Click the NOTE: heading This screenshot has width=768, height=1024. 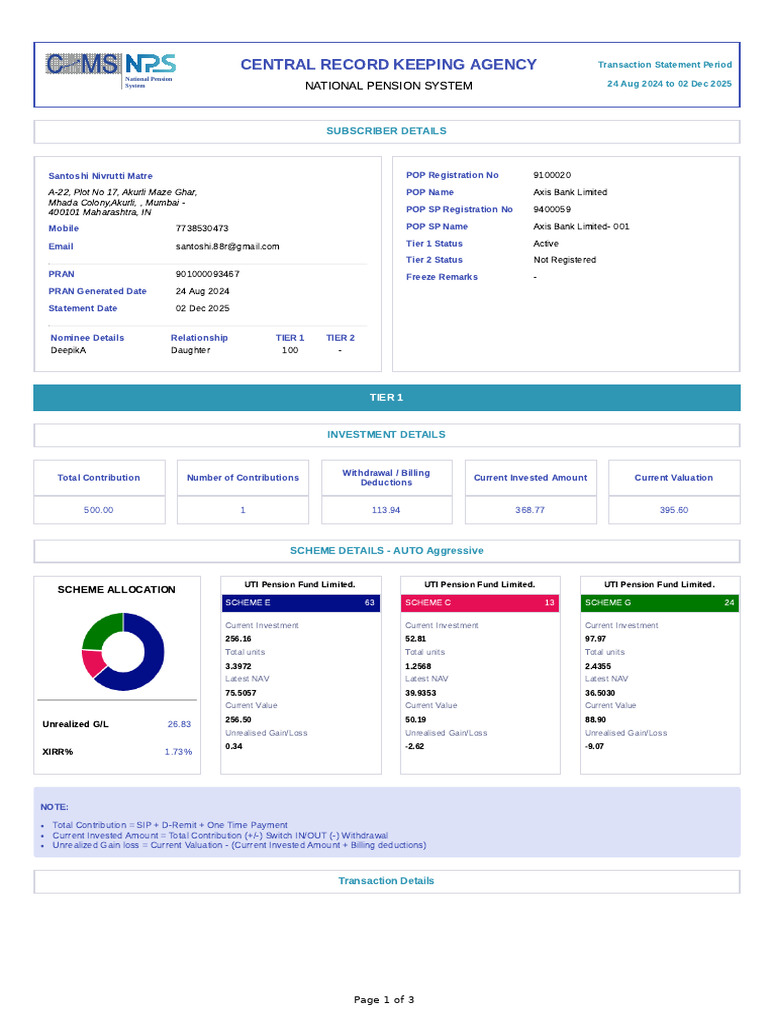[54, 807]
